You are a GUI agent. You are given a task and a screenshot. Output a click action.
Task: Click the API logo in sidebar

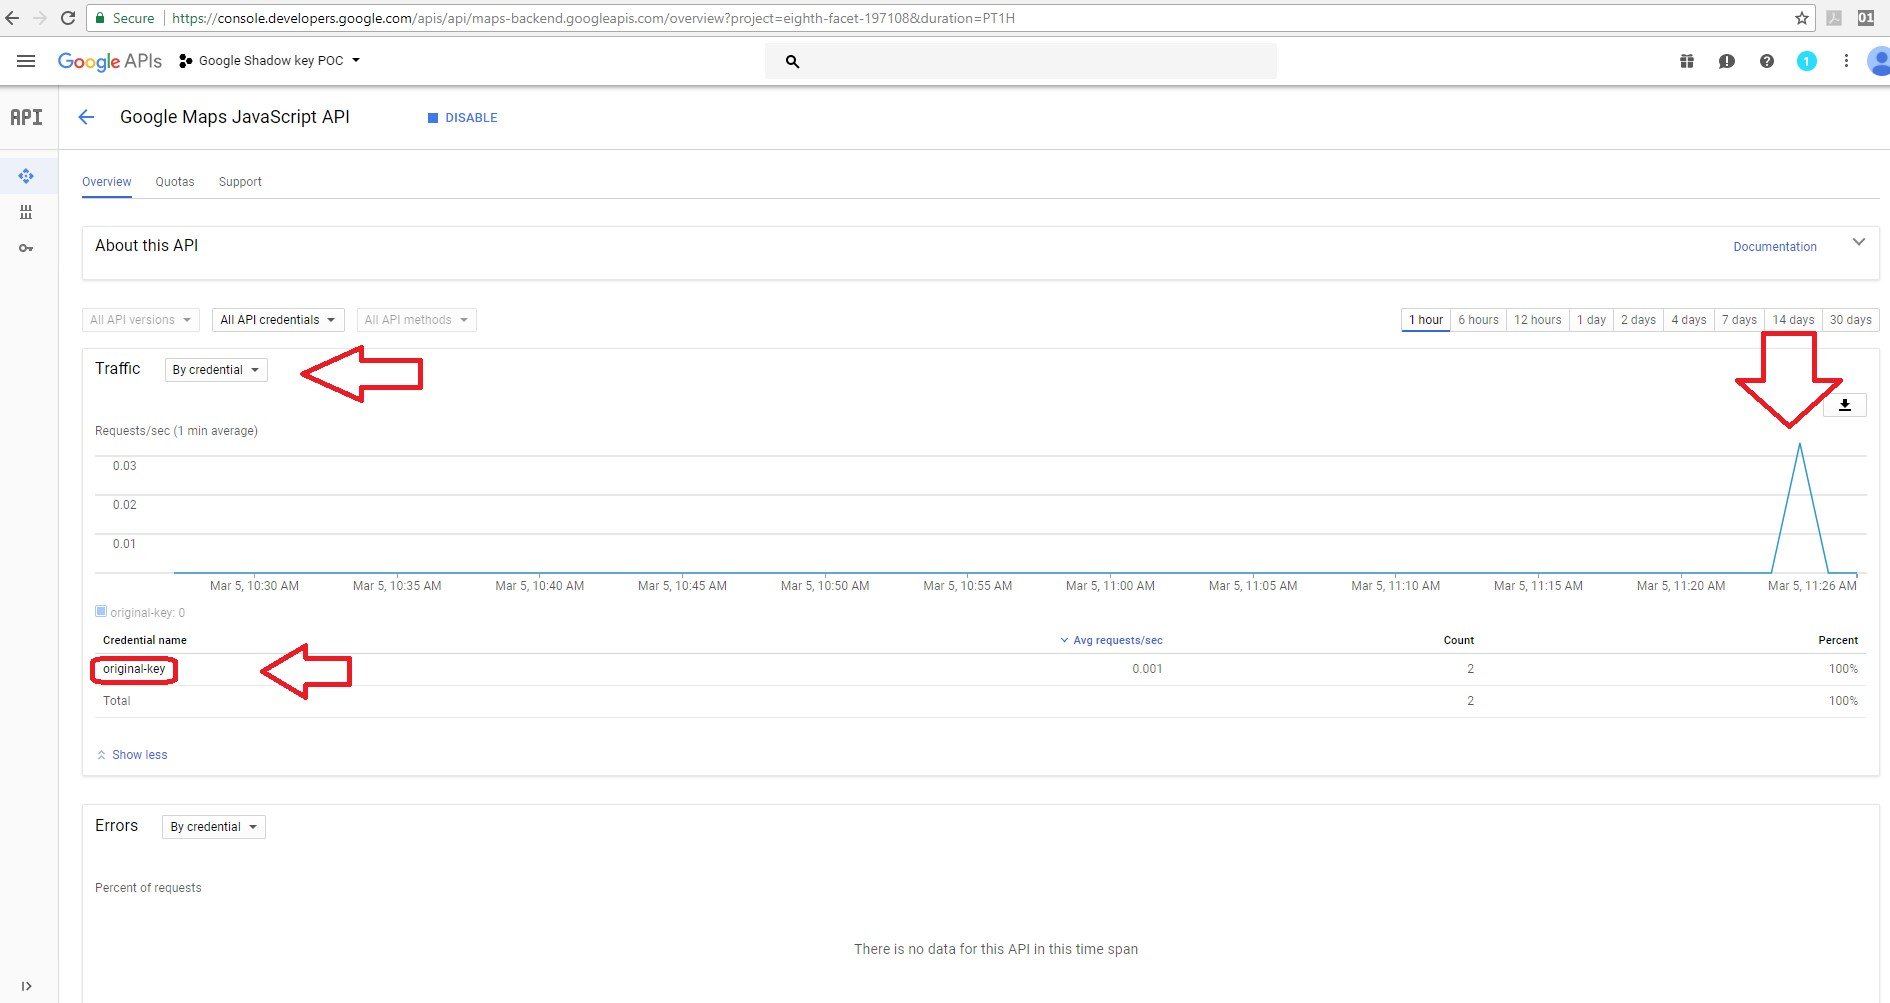pos(26,117)
